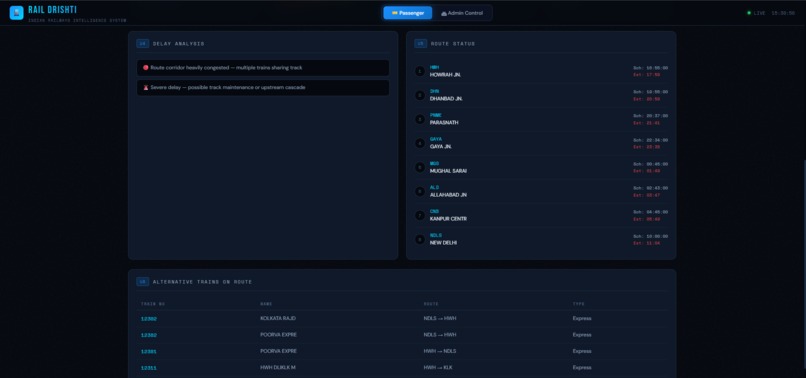Click the DHANBAD JN. station name
This screenshot has width=806, height=378.
pyautogui.click(x=446, y=99)
